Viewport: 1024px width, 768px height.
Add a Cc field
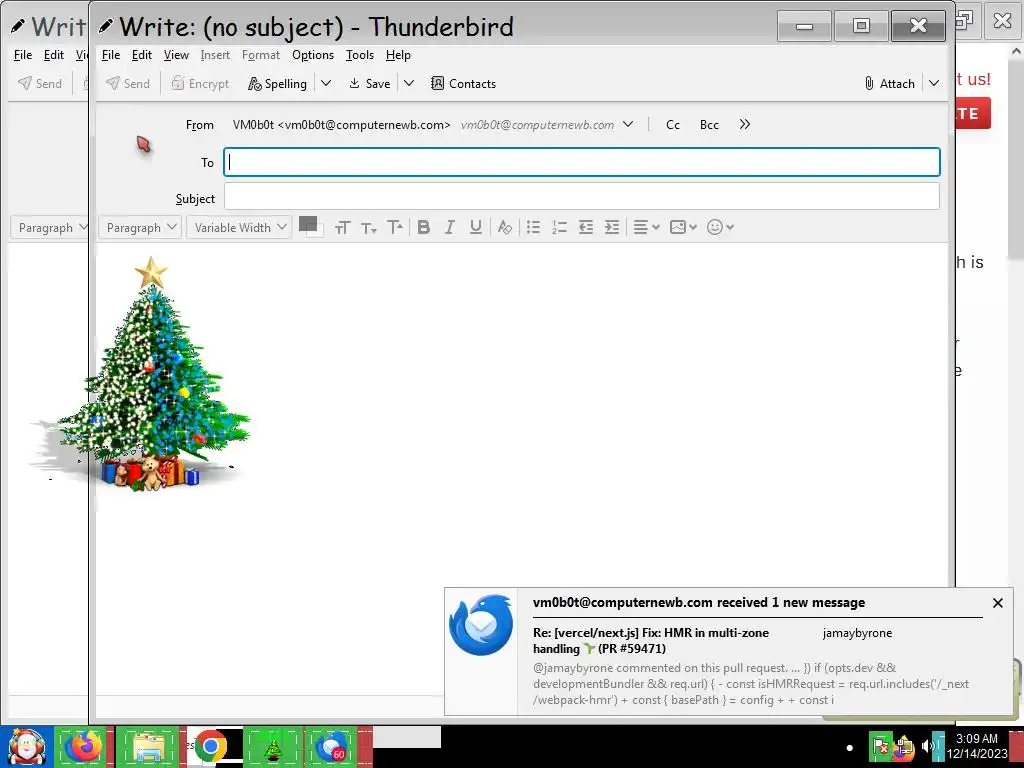[x=673, y=125]
